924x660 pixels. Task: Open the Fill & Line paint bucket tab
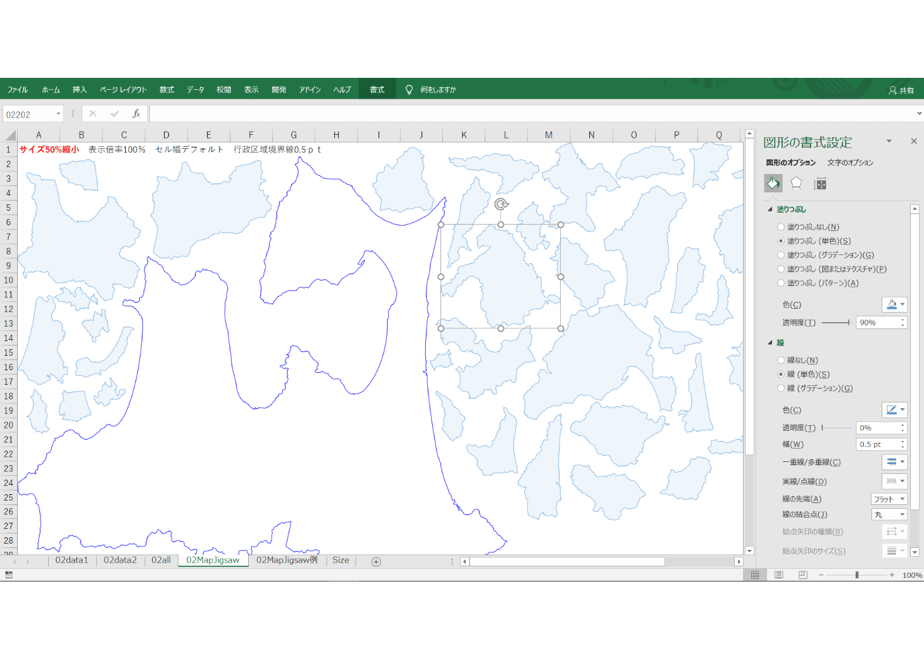(x=773, y=183)
